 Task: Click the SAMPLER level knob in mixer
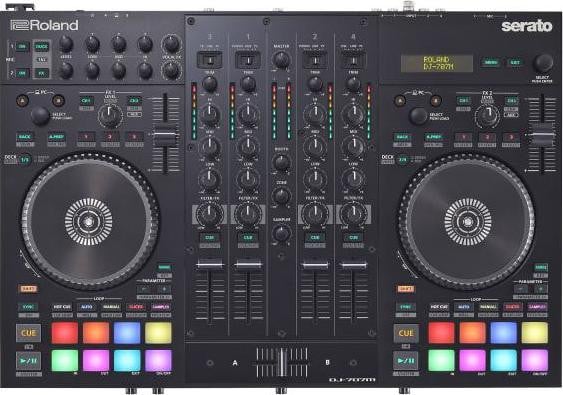pos(281,233)
